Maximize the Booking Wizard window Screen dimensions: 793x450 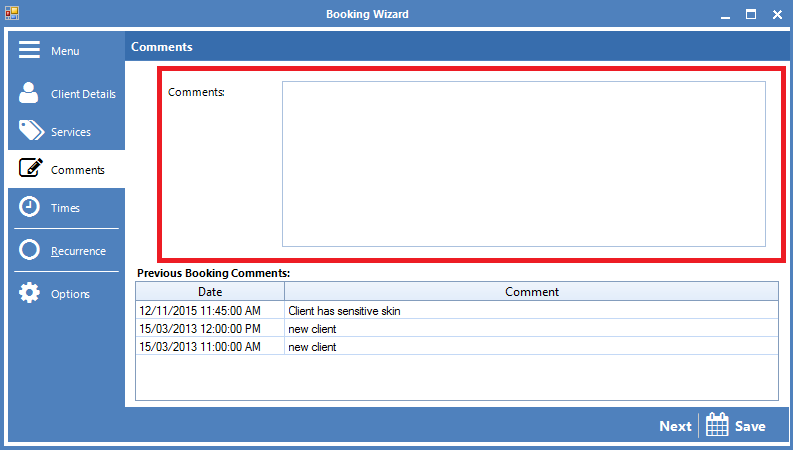tap(750, 14)
